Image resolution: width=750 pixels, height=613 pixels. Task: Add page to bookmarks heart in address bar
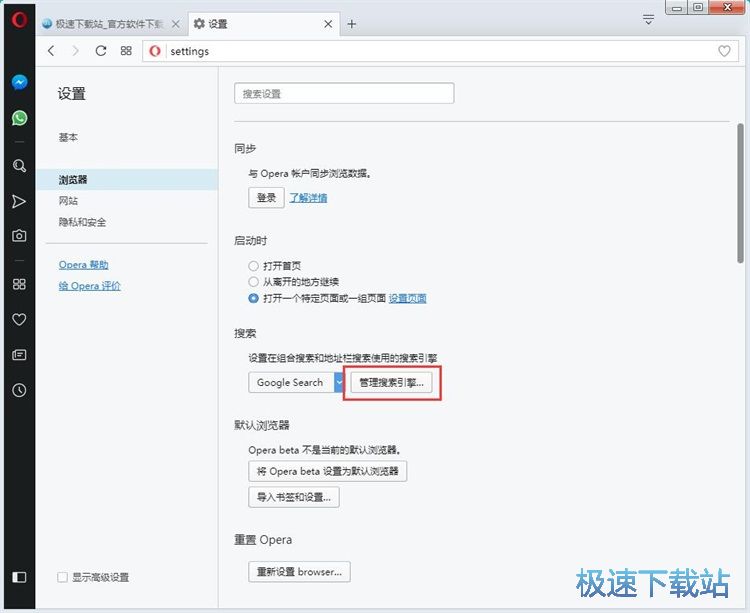(x=724, y=51)
